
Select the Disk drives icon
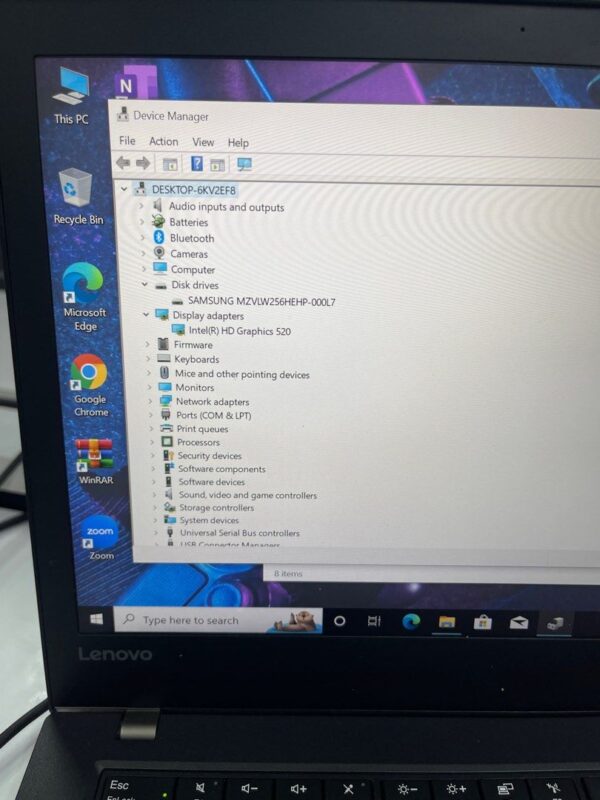pos(161,285)
